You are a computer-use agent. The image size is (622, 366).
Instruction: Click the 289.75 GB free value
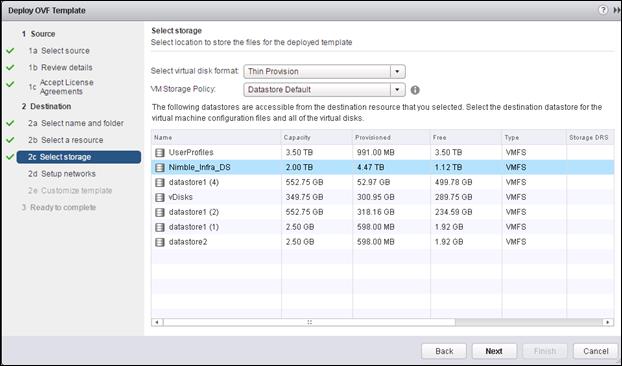[x=453, y=197]
